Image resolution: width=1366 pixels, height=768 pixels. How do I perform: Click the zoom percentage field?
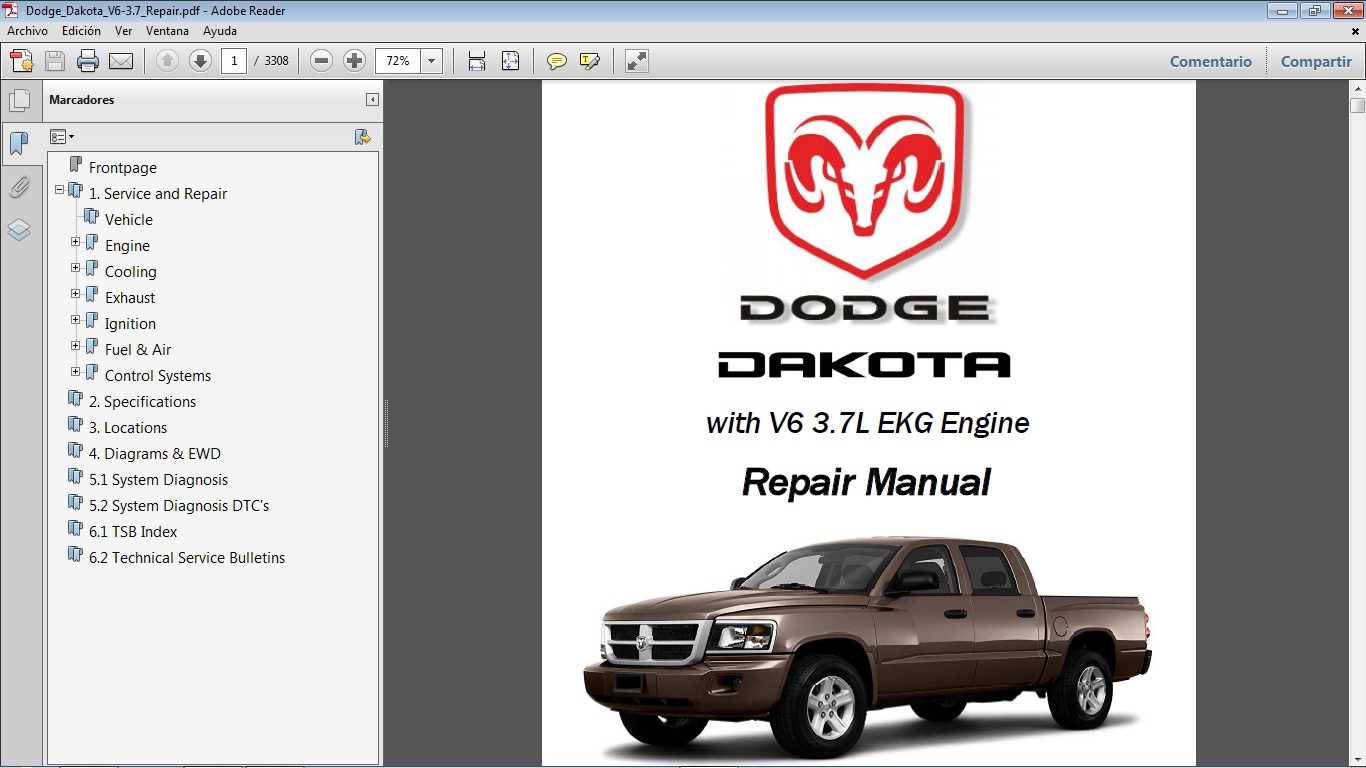[399, 61]
